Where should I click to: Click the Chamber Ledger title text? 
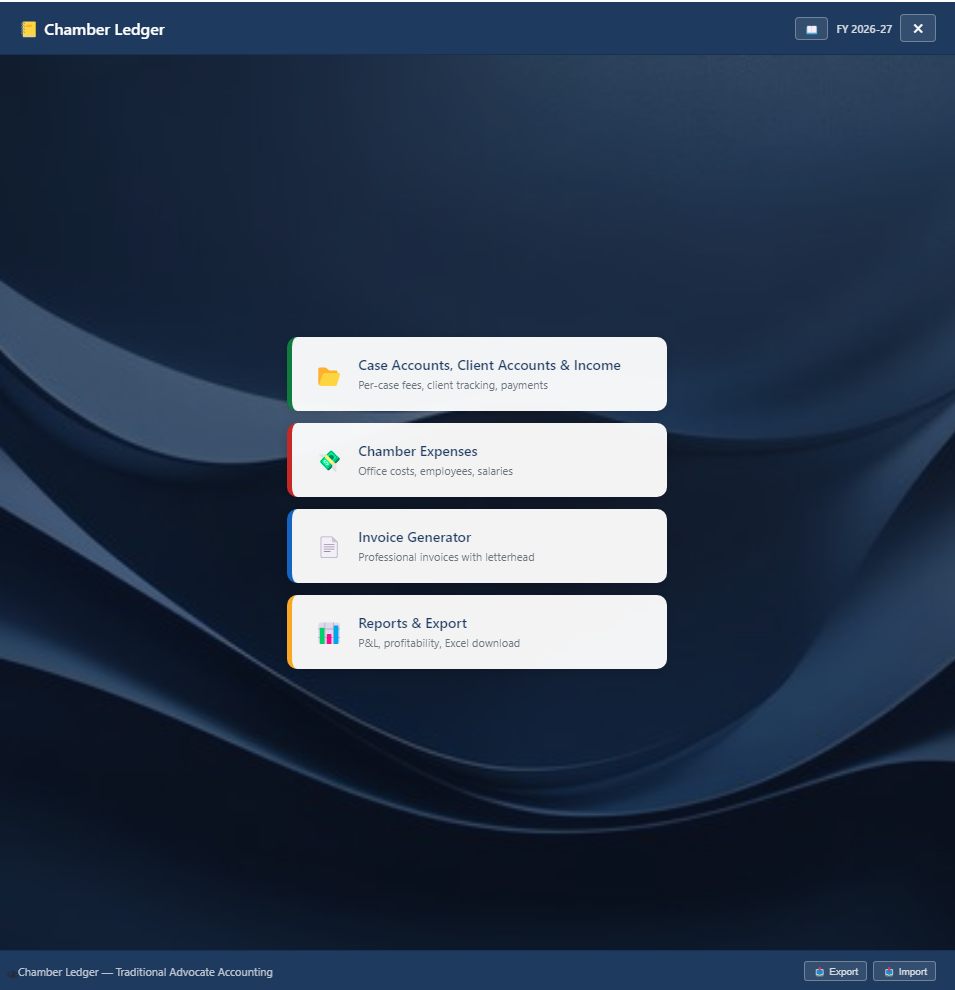pyautogui.click(x=104, y=30)
